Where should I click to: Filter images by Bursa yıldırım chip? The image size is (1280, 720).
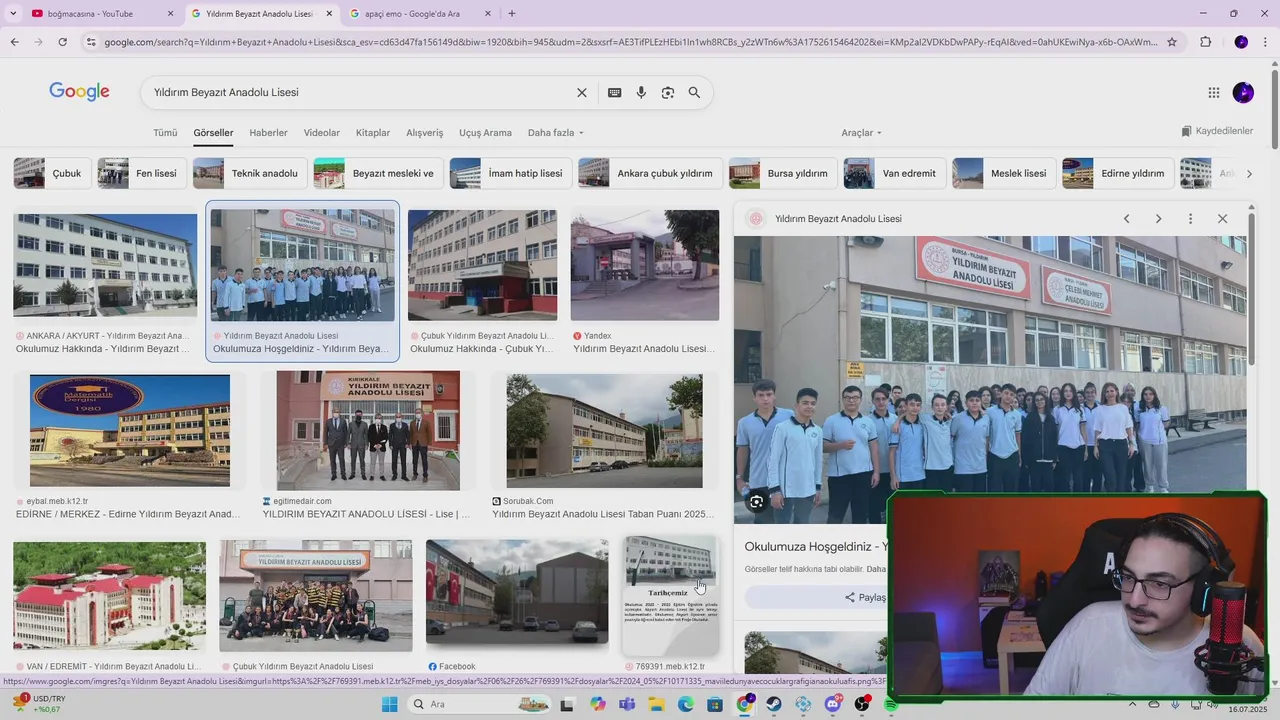pyautogui.click(x=783, y=173)
